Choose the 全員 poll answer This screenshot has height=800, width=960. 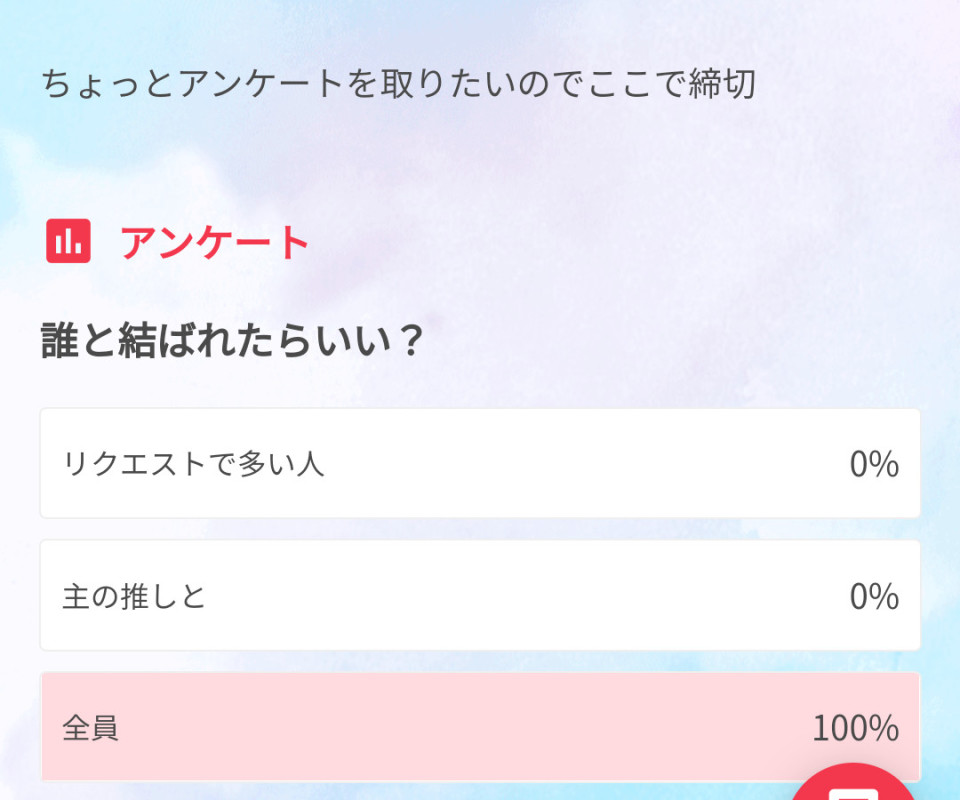tap(480, 727)
